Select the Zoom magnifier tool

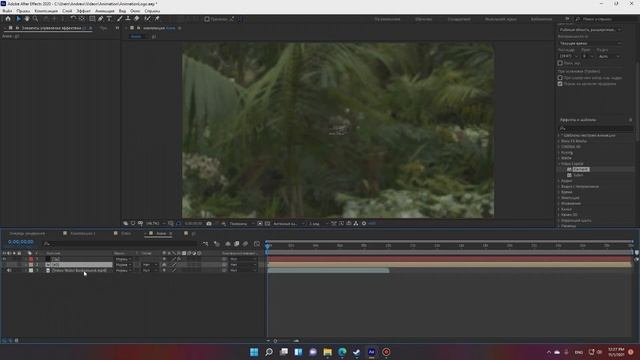point(36,19)
